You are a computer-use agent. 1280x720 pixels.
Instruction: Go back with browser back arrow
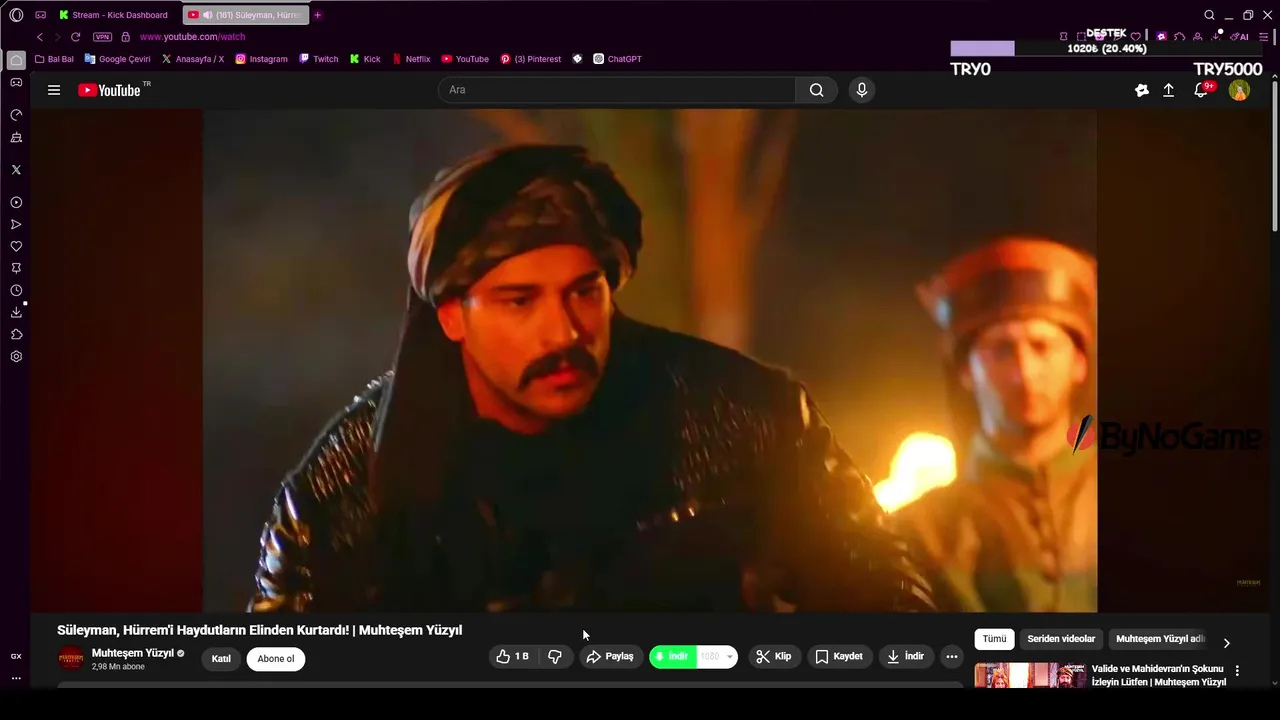tap(40, 37)
